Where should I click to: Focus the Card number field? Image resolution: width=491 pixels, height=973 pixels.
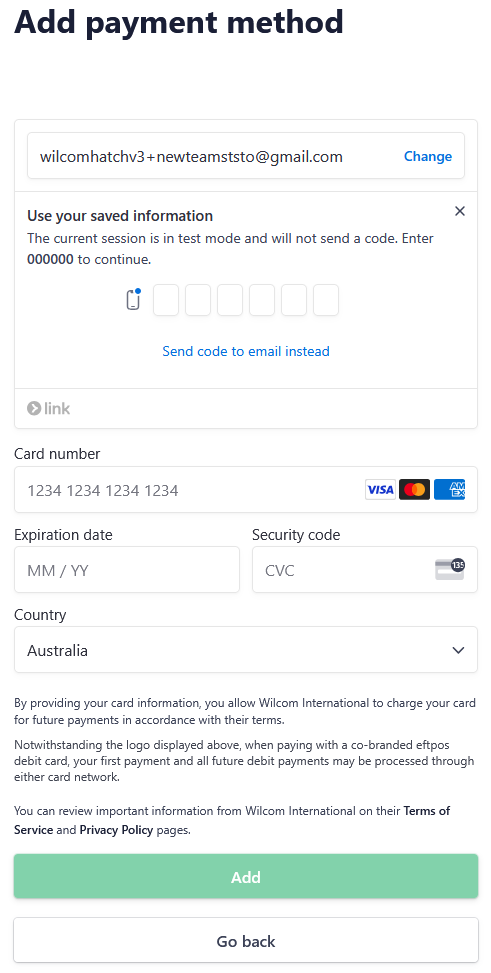click(246, 490)
